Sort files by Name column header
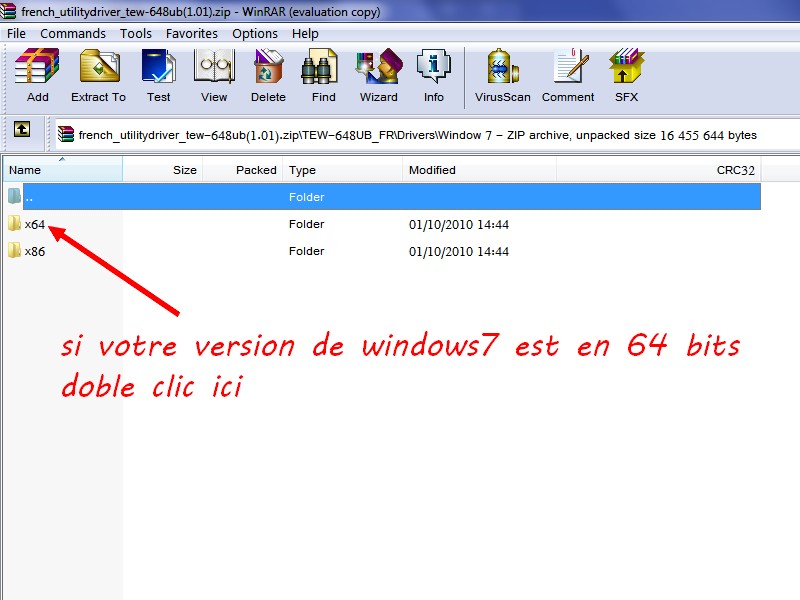Screen dimensions: 800x600 pos(60,170)
